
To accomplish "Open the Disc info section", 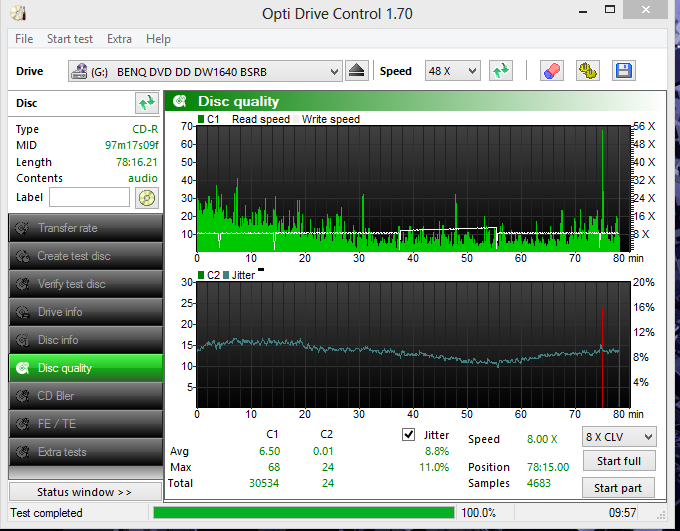I will (x=86, y=340).
